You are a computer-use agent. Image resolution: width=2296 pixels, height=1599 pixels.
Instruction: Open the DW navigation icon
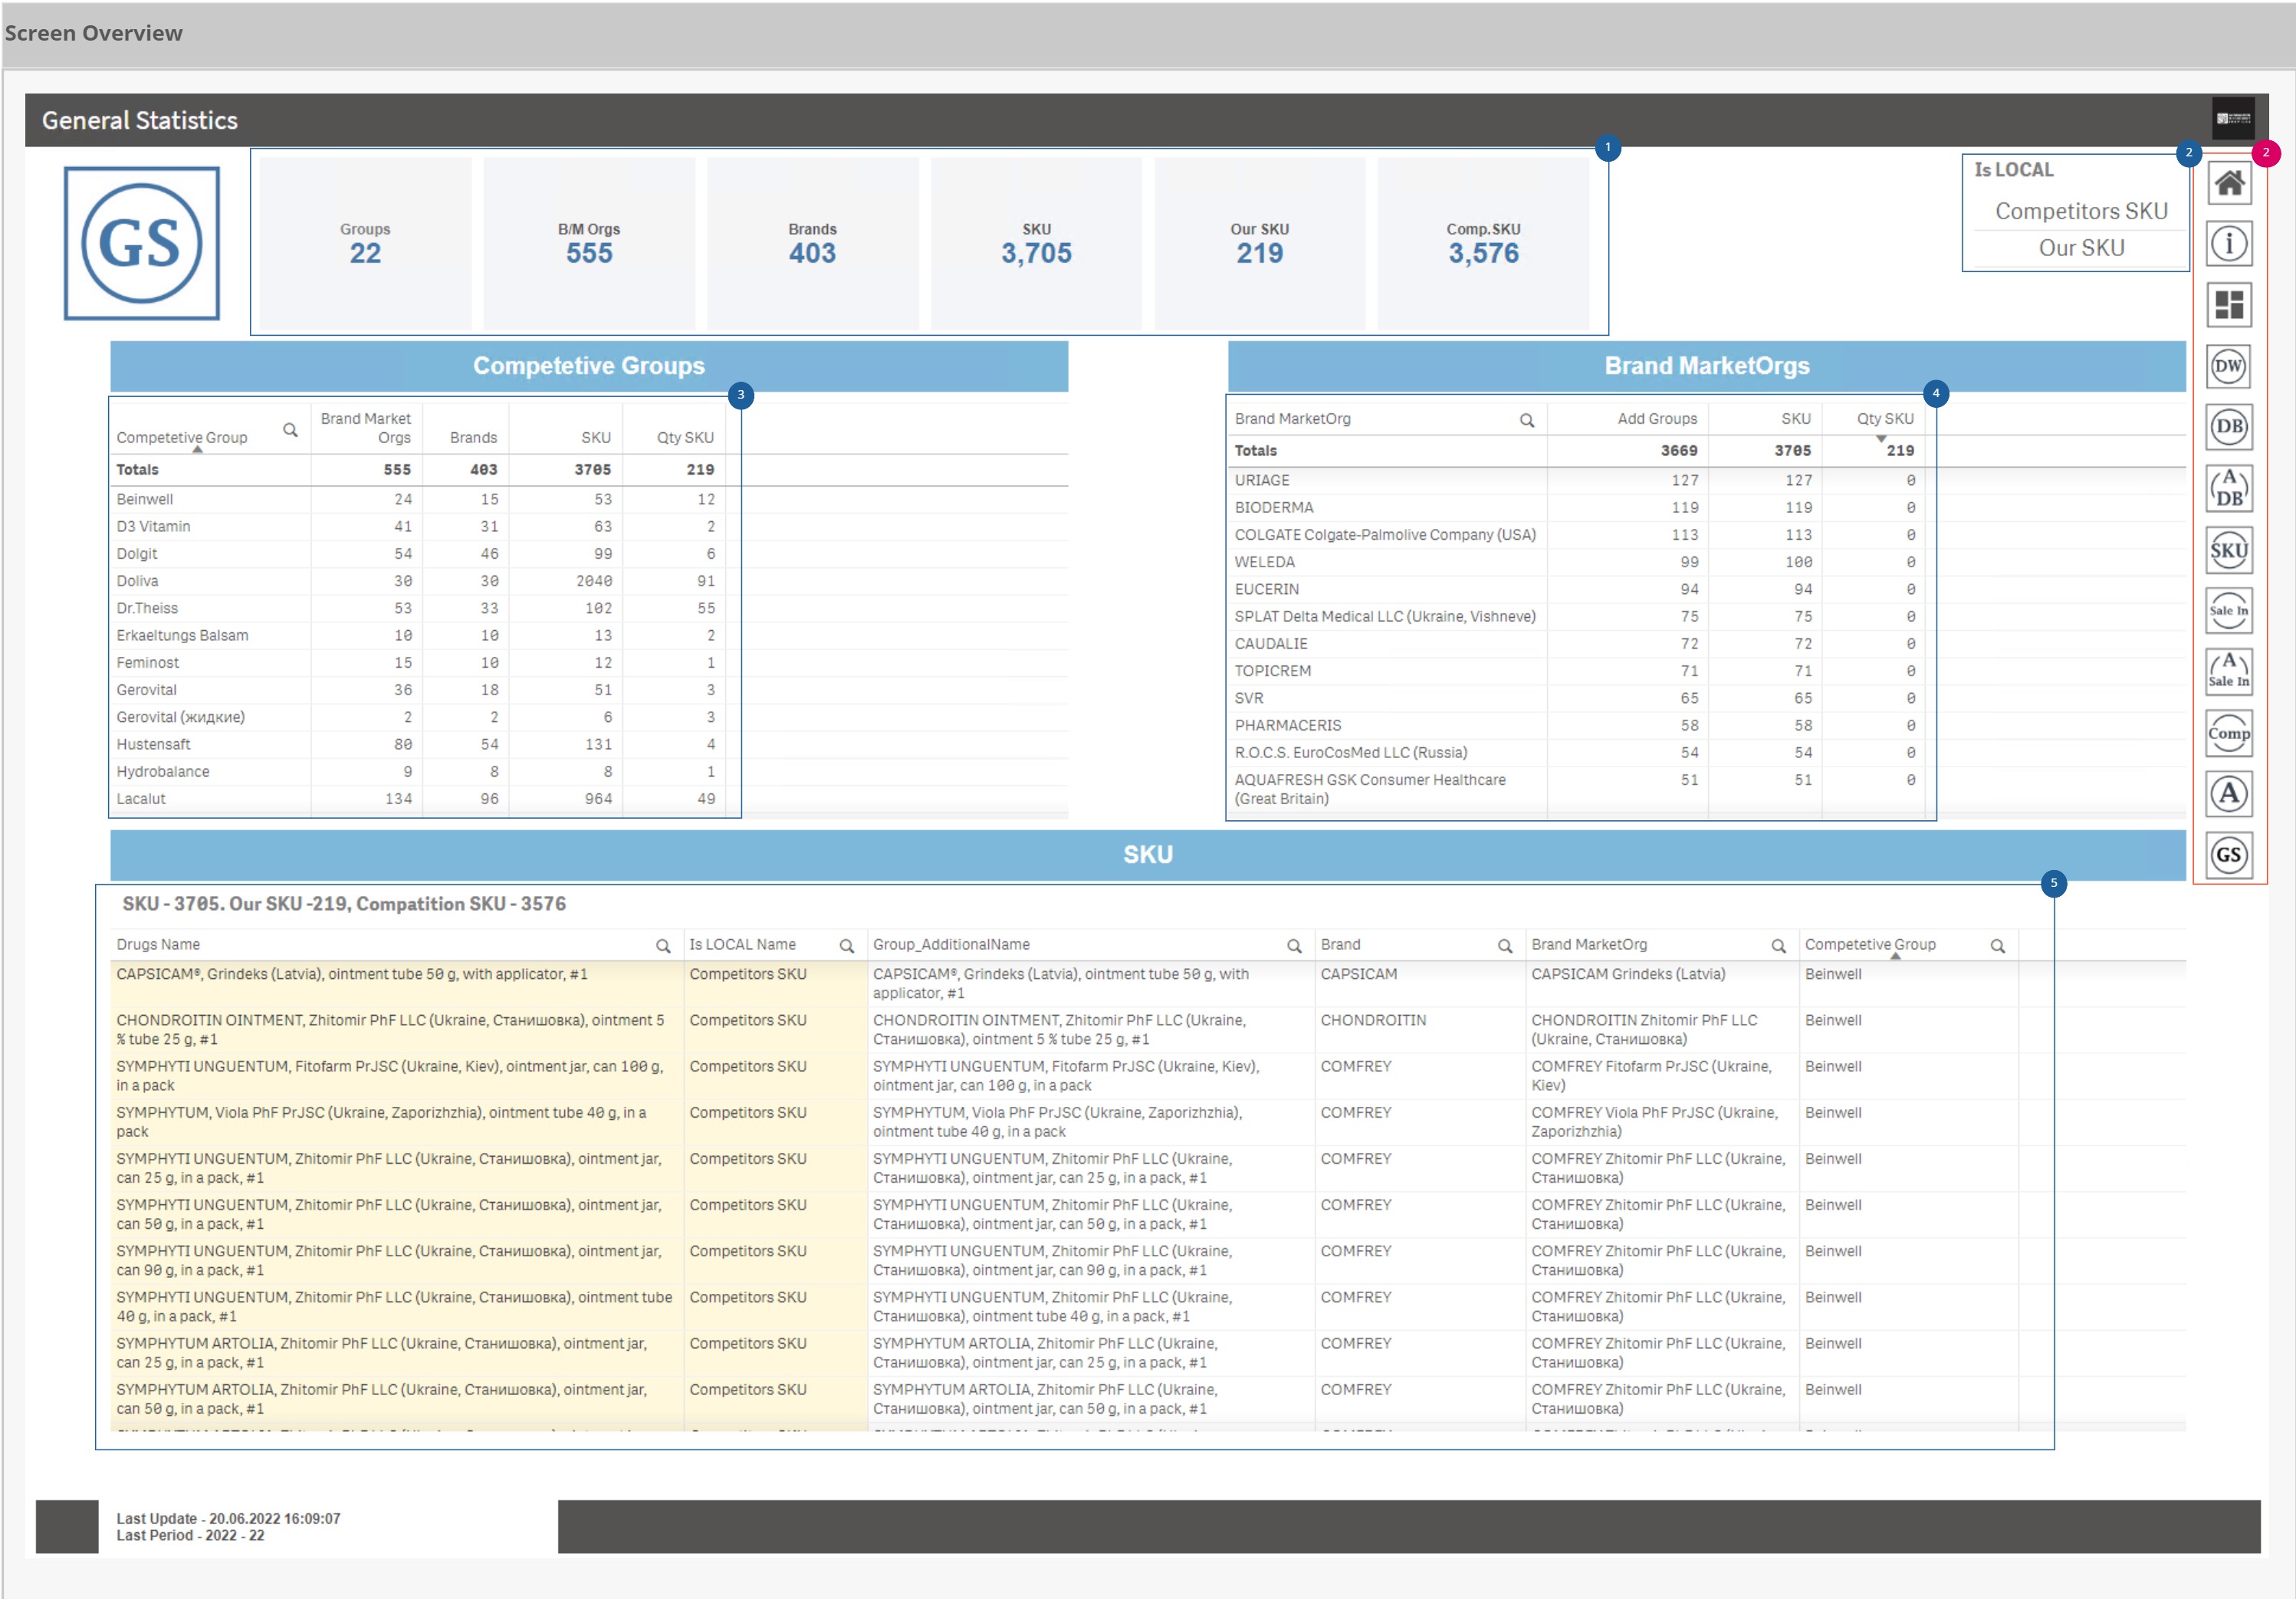pyautogui.click(x=2228, y=366)
